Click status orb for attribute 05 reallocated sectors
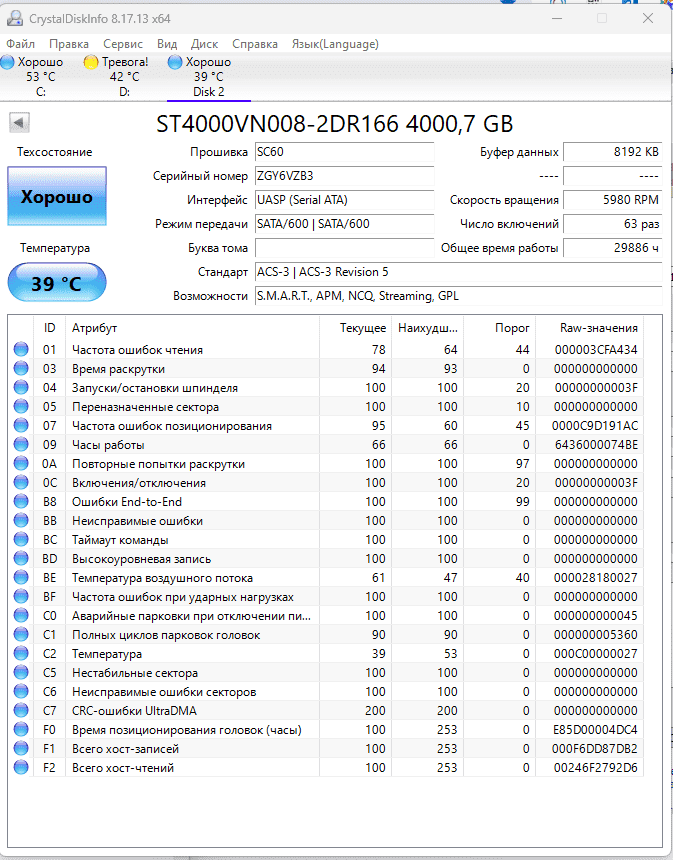Screen dimensions: 673x860 pyautogui.click(x=21, y=407)
